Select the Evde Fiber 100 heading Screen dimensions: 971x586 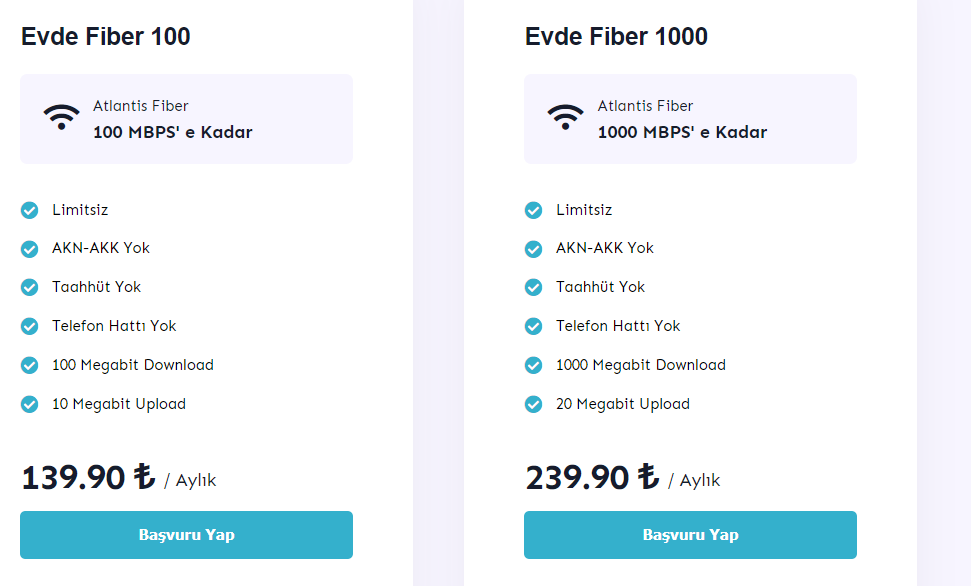pyautogui.click(x=105, y=37)
